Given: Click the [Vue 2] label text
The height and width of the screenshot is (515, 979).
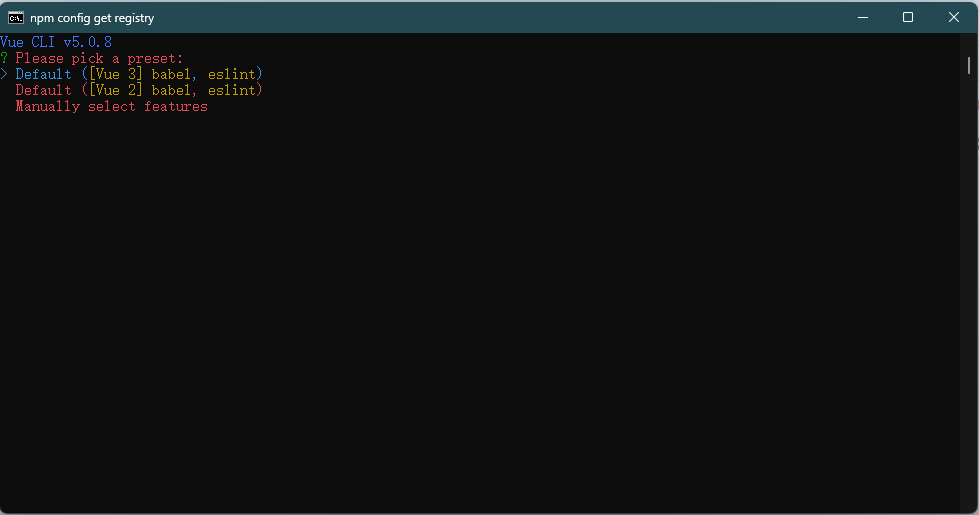Looking at the screenshot, I should pyautogui.click(x=116, y=91).
